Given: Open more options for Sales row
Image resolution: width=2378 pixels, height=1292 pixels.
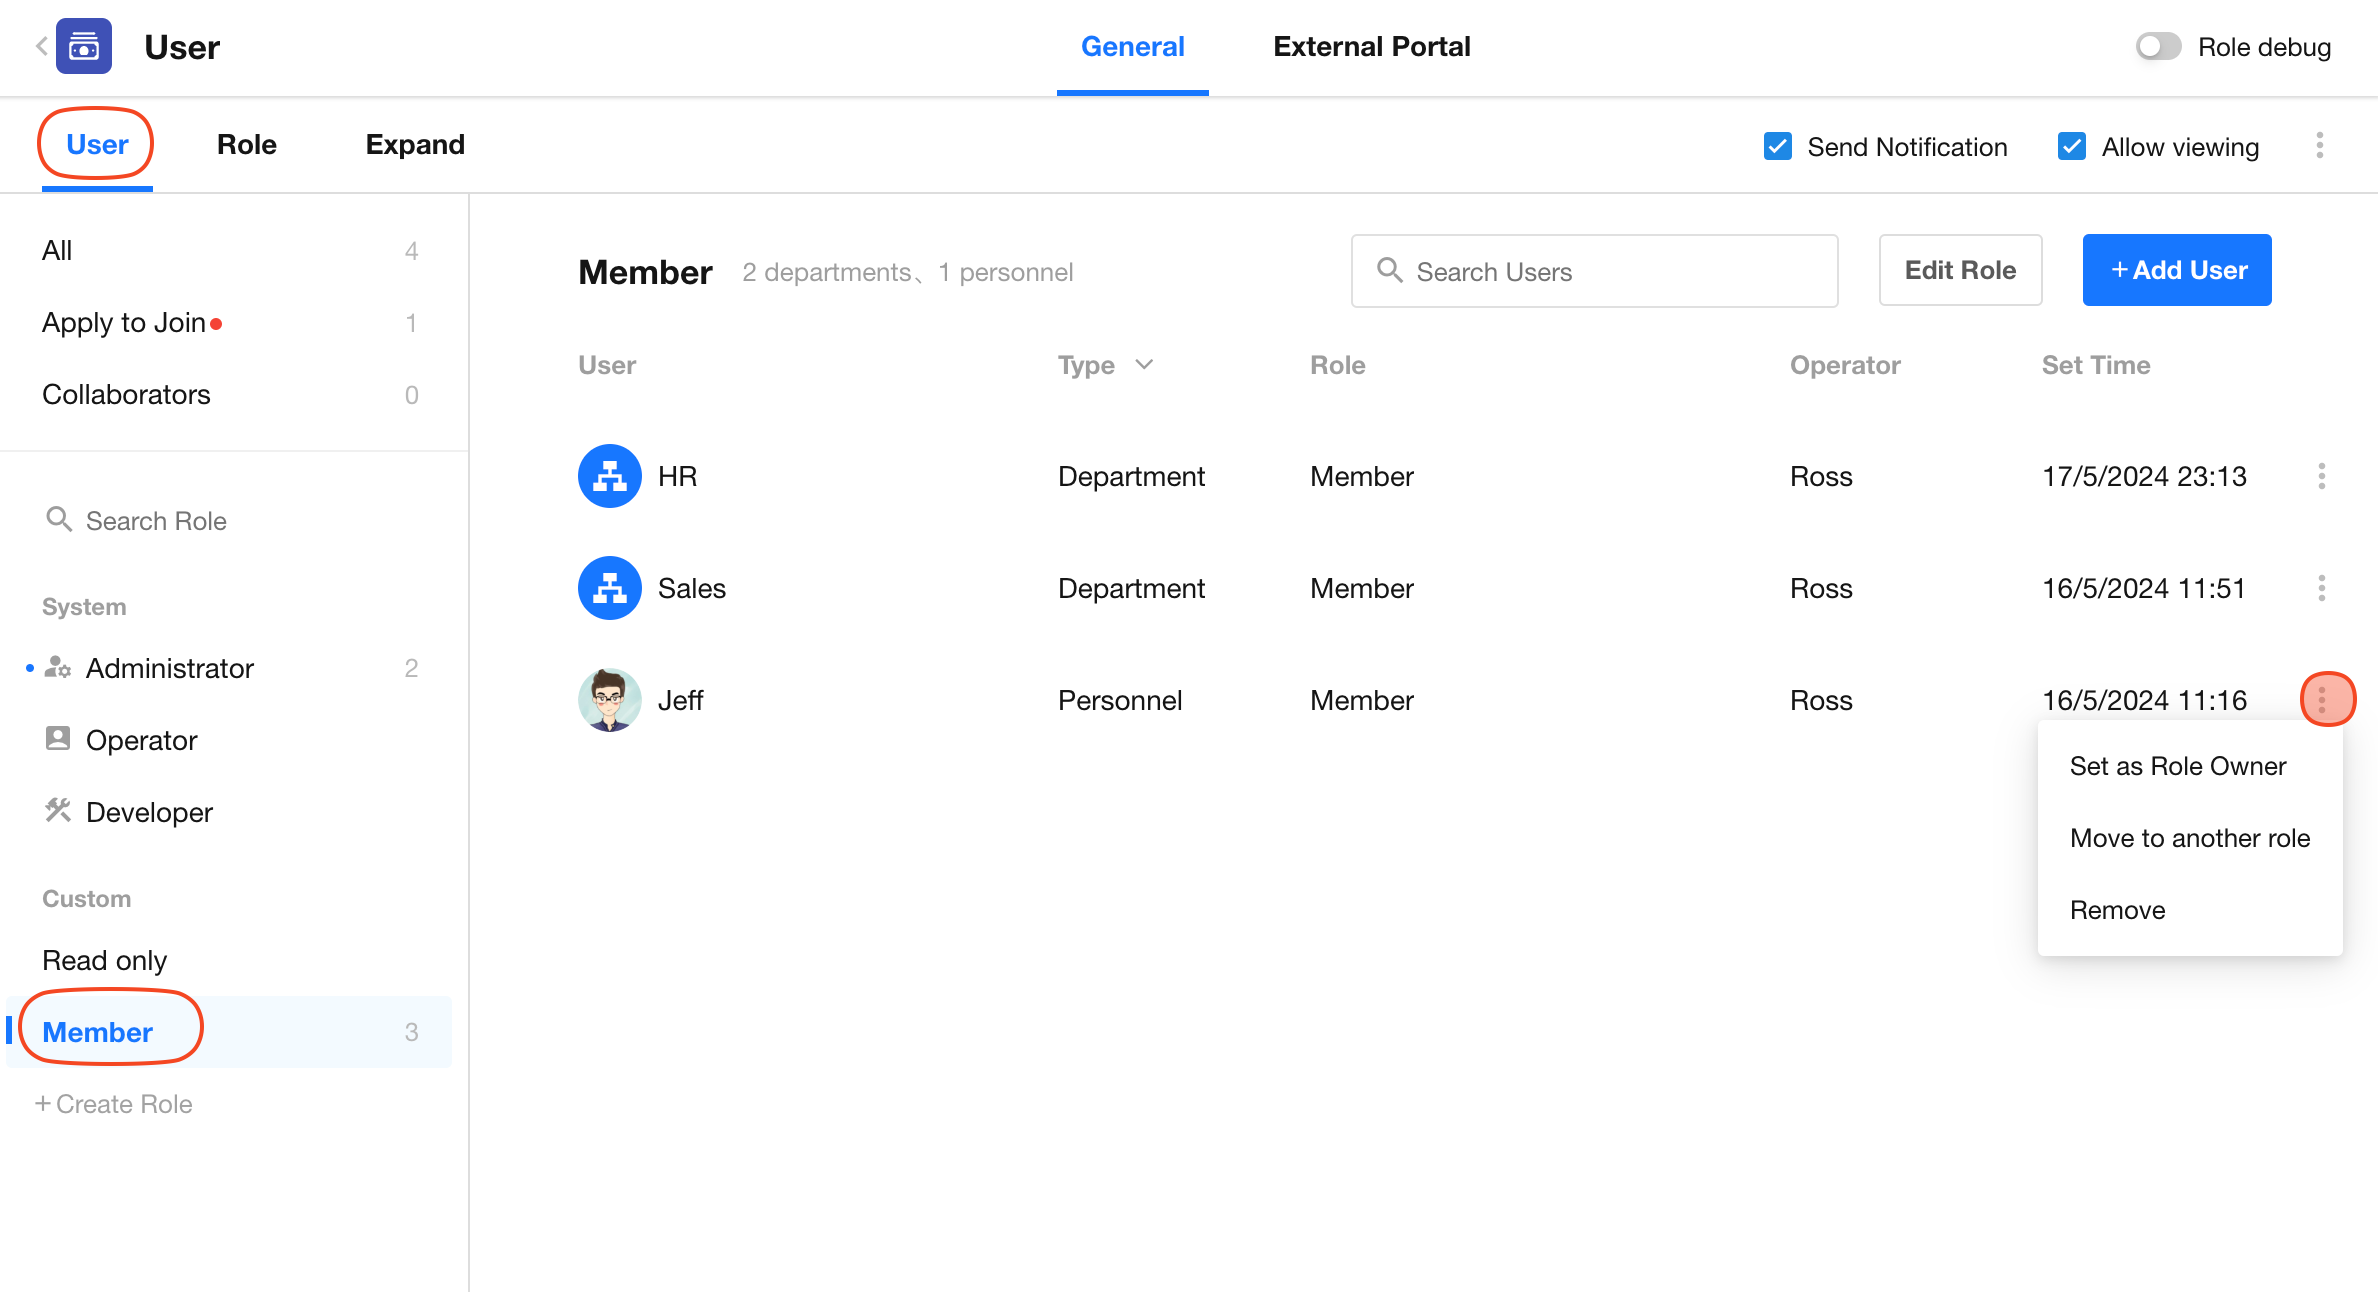Looking at the screenshot, I should pos(2321,588).
